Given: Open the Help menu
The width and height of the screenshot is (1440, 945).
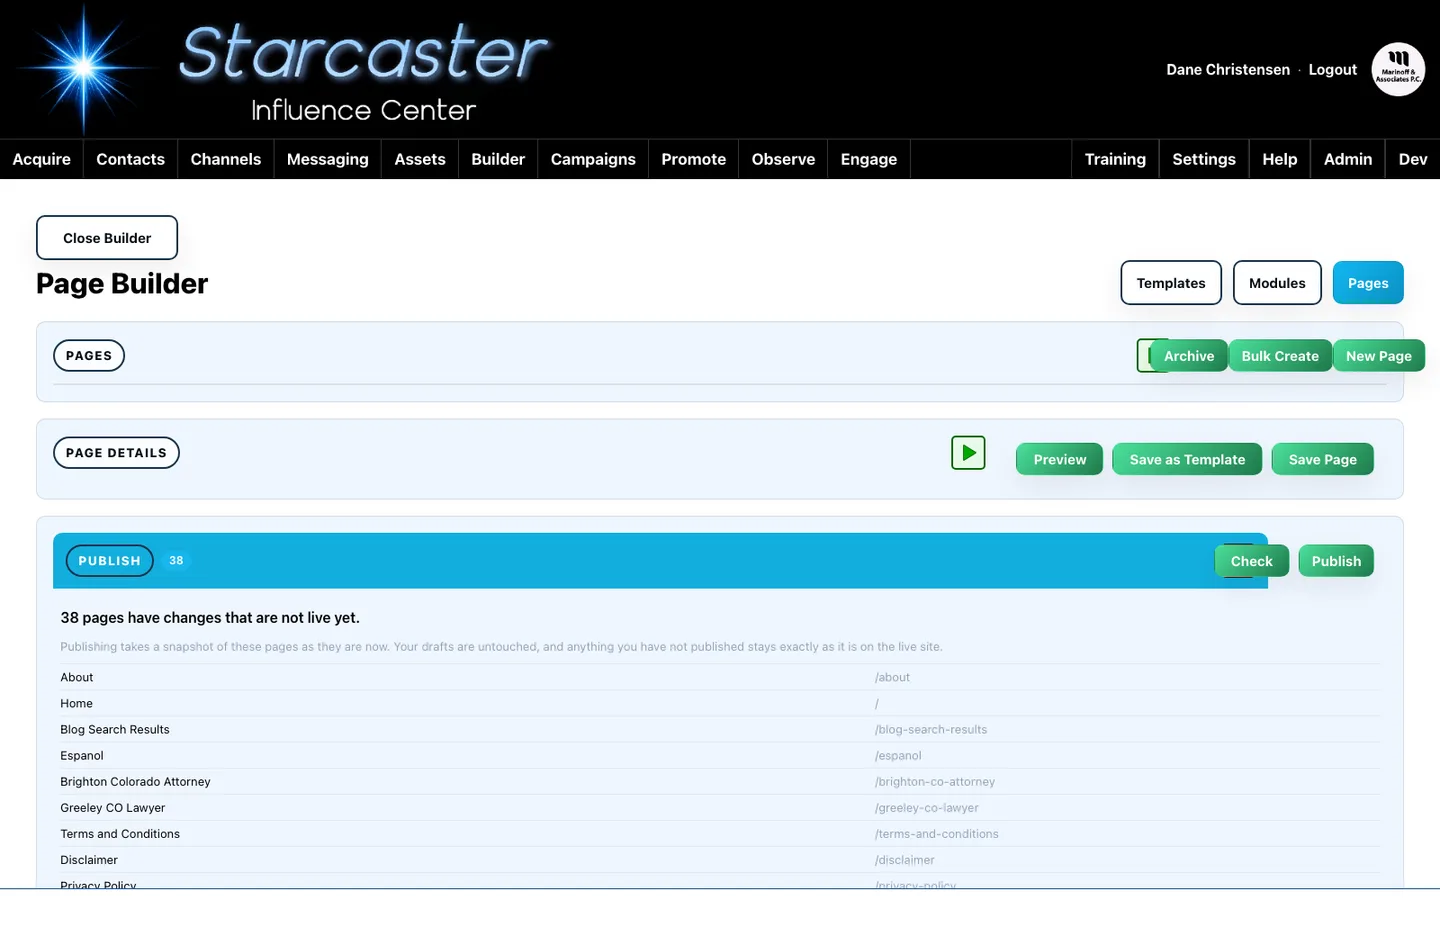Looking at the screenshot, I should pos(1280,159).
